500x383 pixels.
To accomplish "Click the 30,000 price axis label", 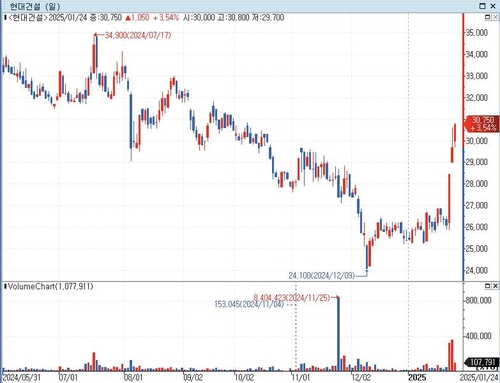I will [476, 141].
